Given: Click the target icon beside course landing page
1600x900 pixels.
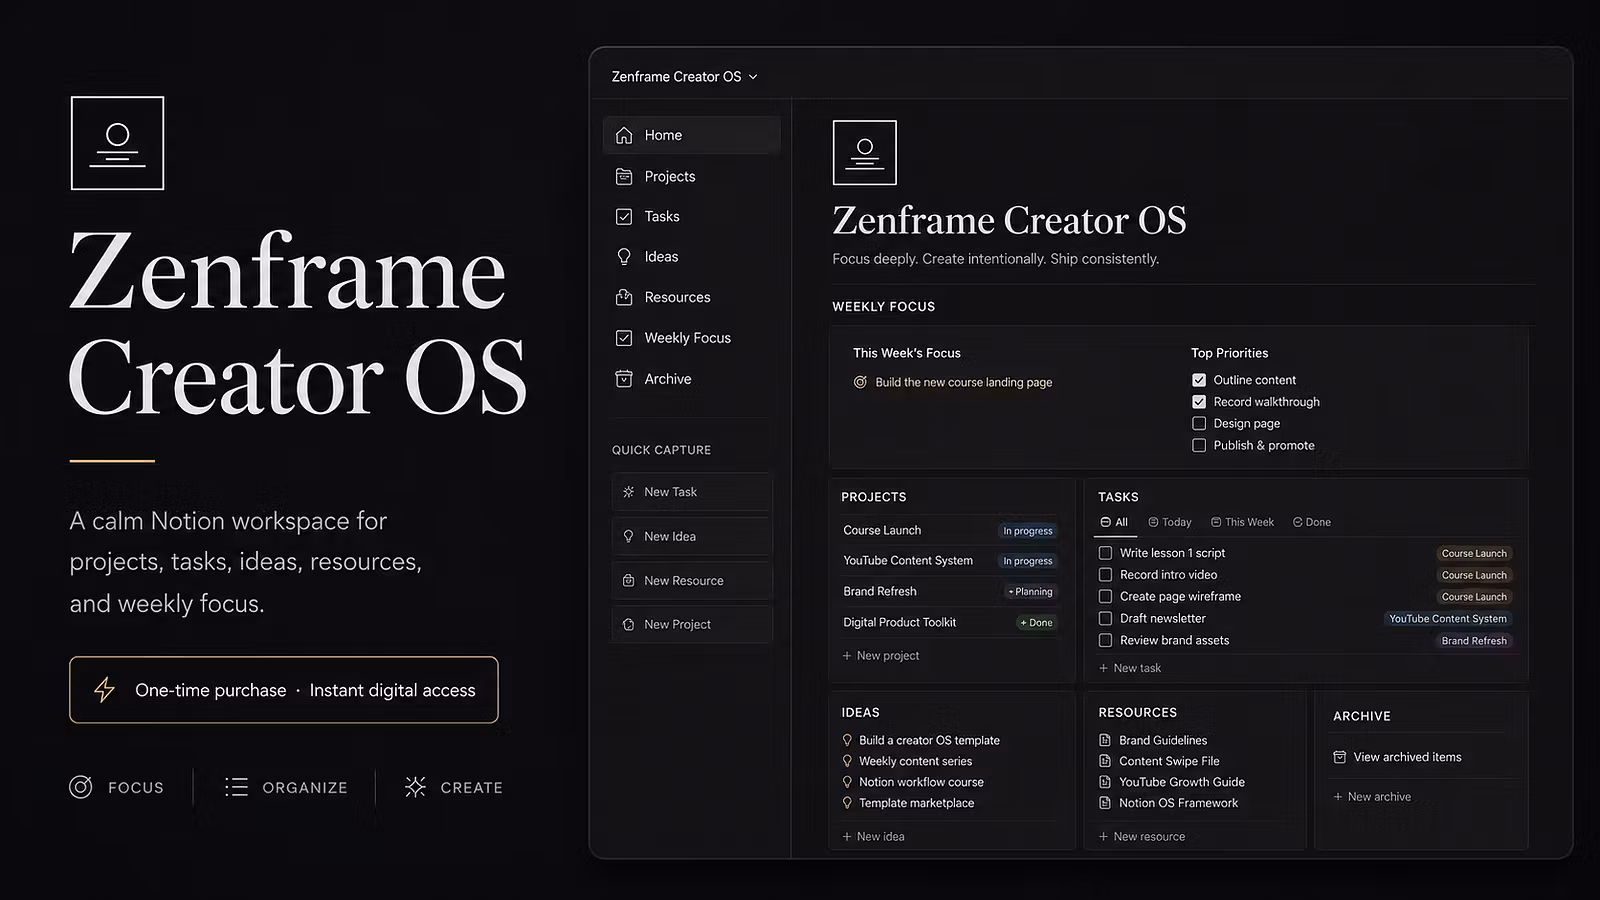Looking at the screenshot, I should coord(860,382).
